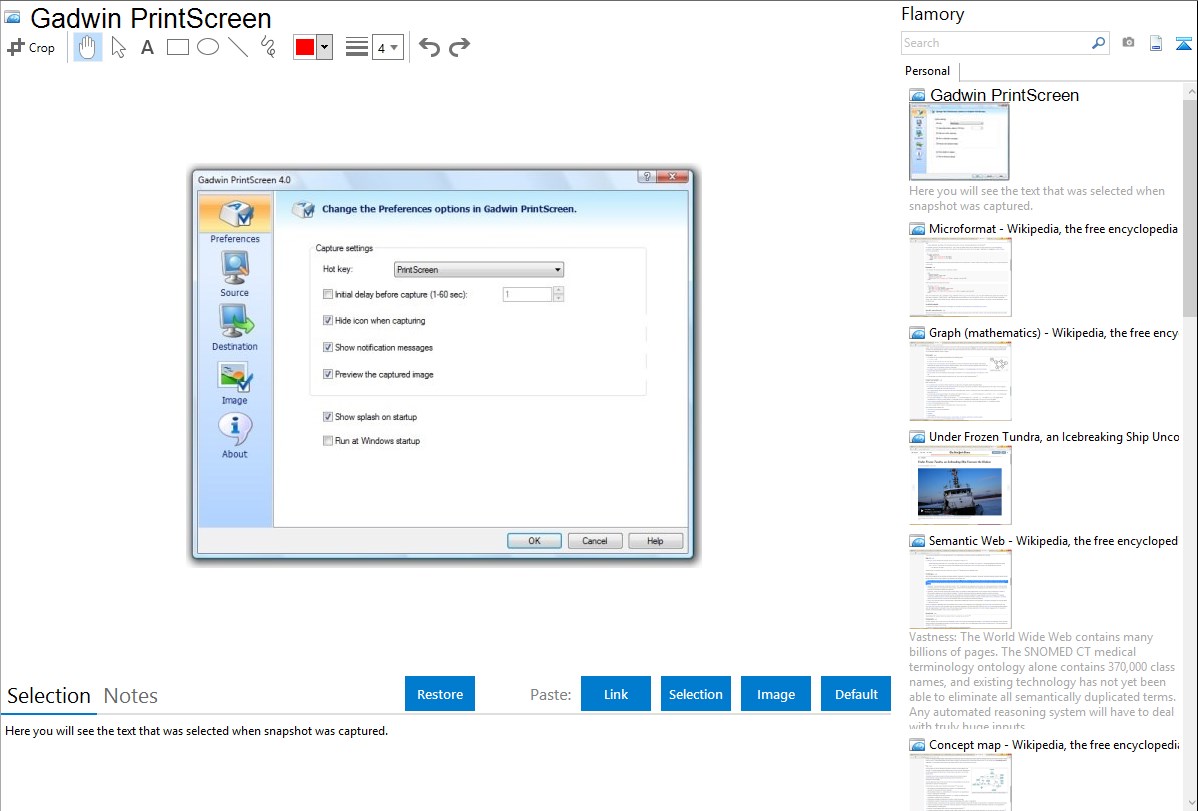1198x811 pixels.
Task: Open the Personal tab in Flamory
Action: [x=927, y=71]
